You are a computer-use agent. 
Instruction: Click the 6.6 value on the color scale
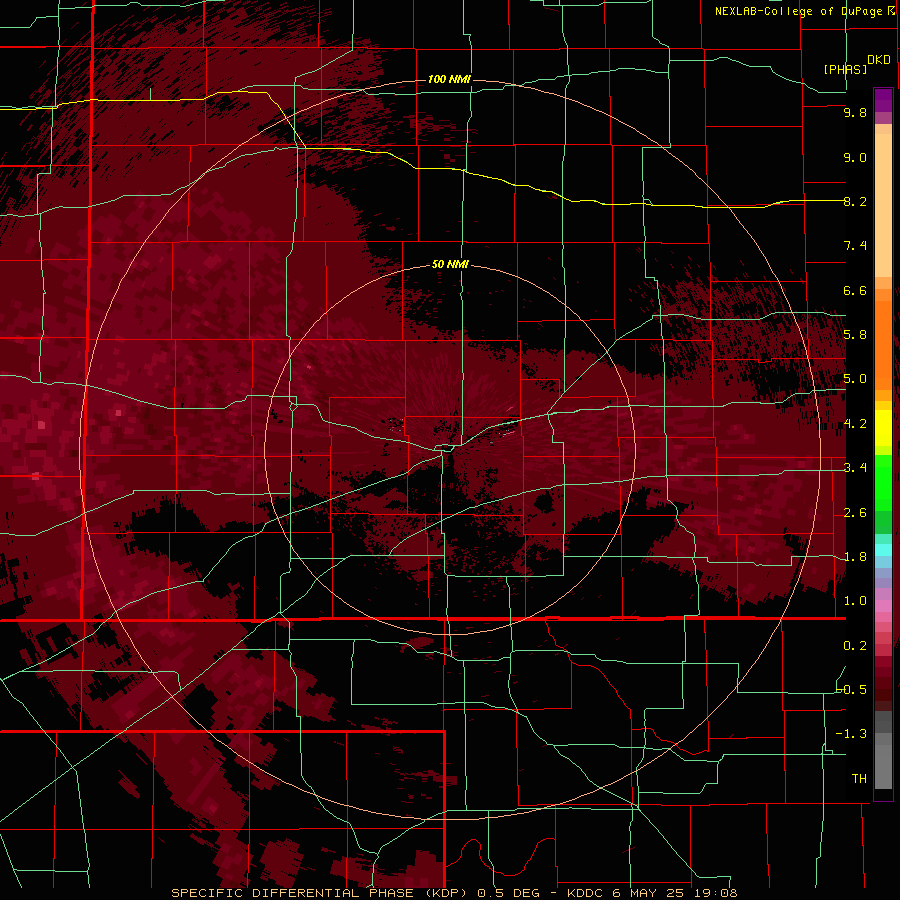click(855, 290)
